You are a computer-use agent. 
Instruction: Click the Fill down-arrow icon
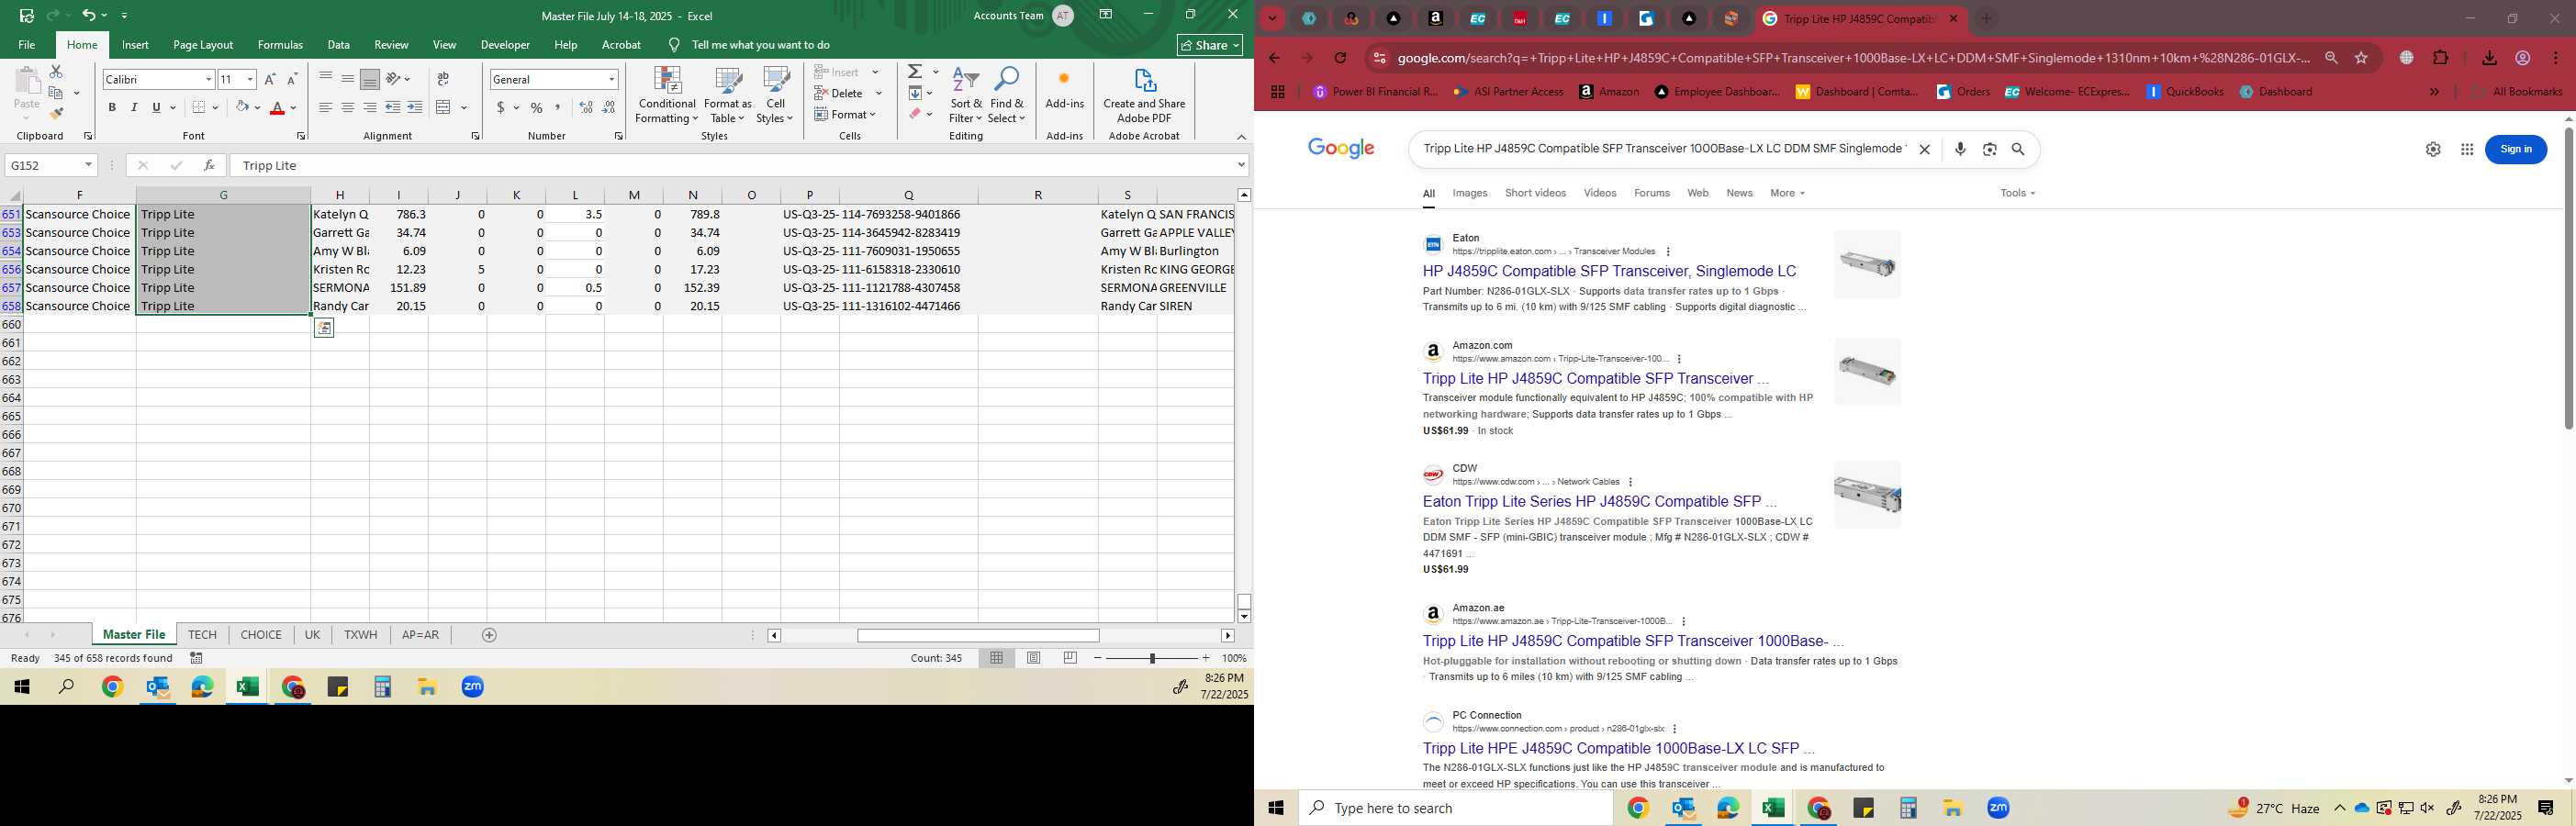(915, 93)
